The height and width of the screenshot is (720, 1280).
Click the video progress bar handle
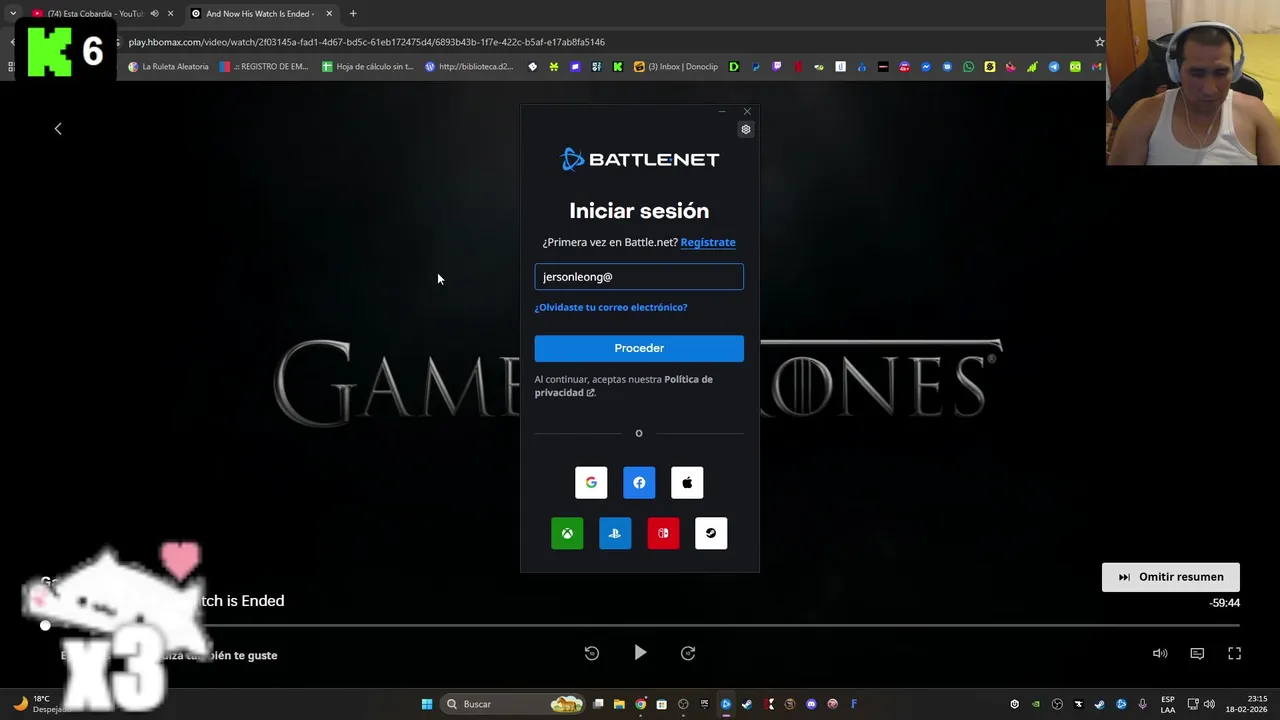click(45, 625)
